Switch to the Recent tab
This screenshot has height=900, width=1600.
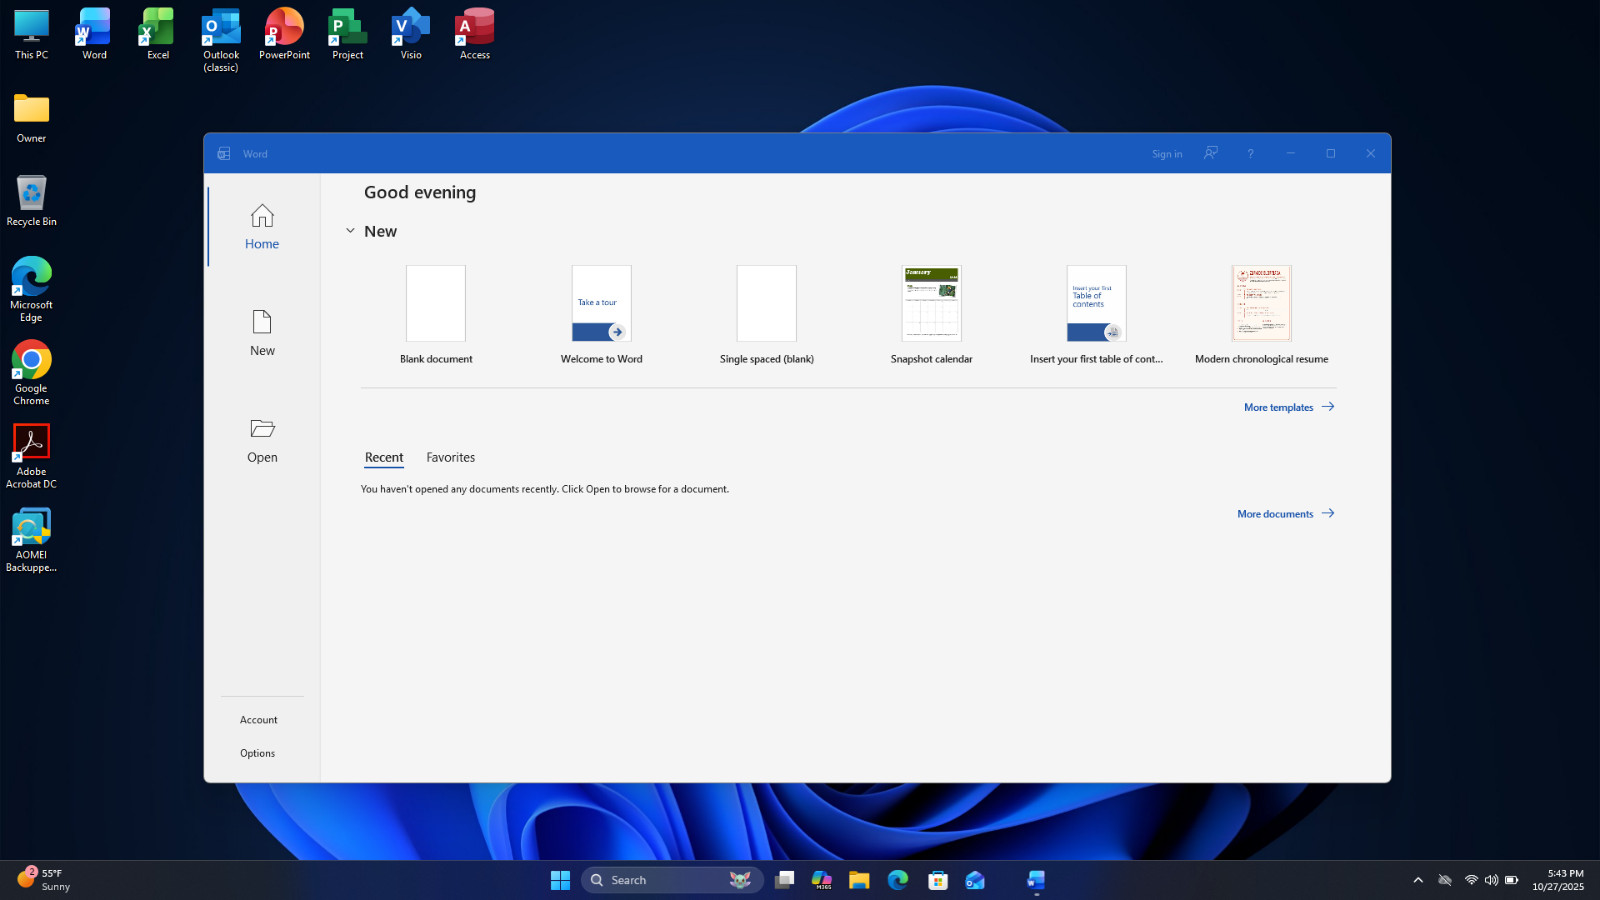384,458
